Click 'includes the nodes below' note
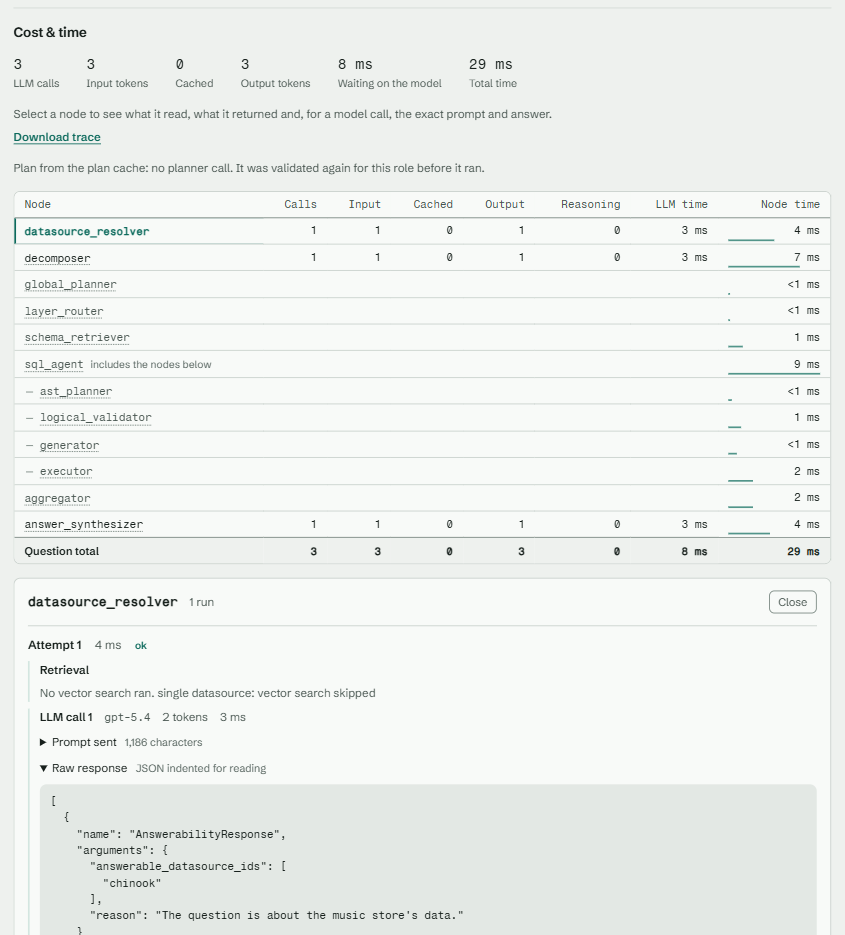 pos(151,364)
